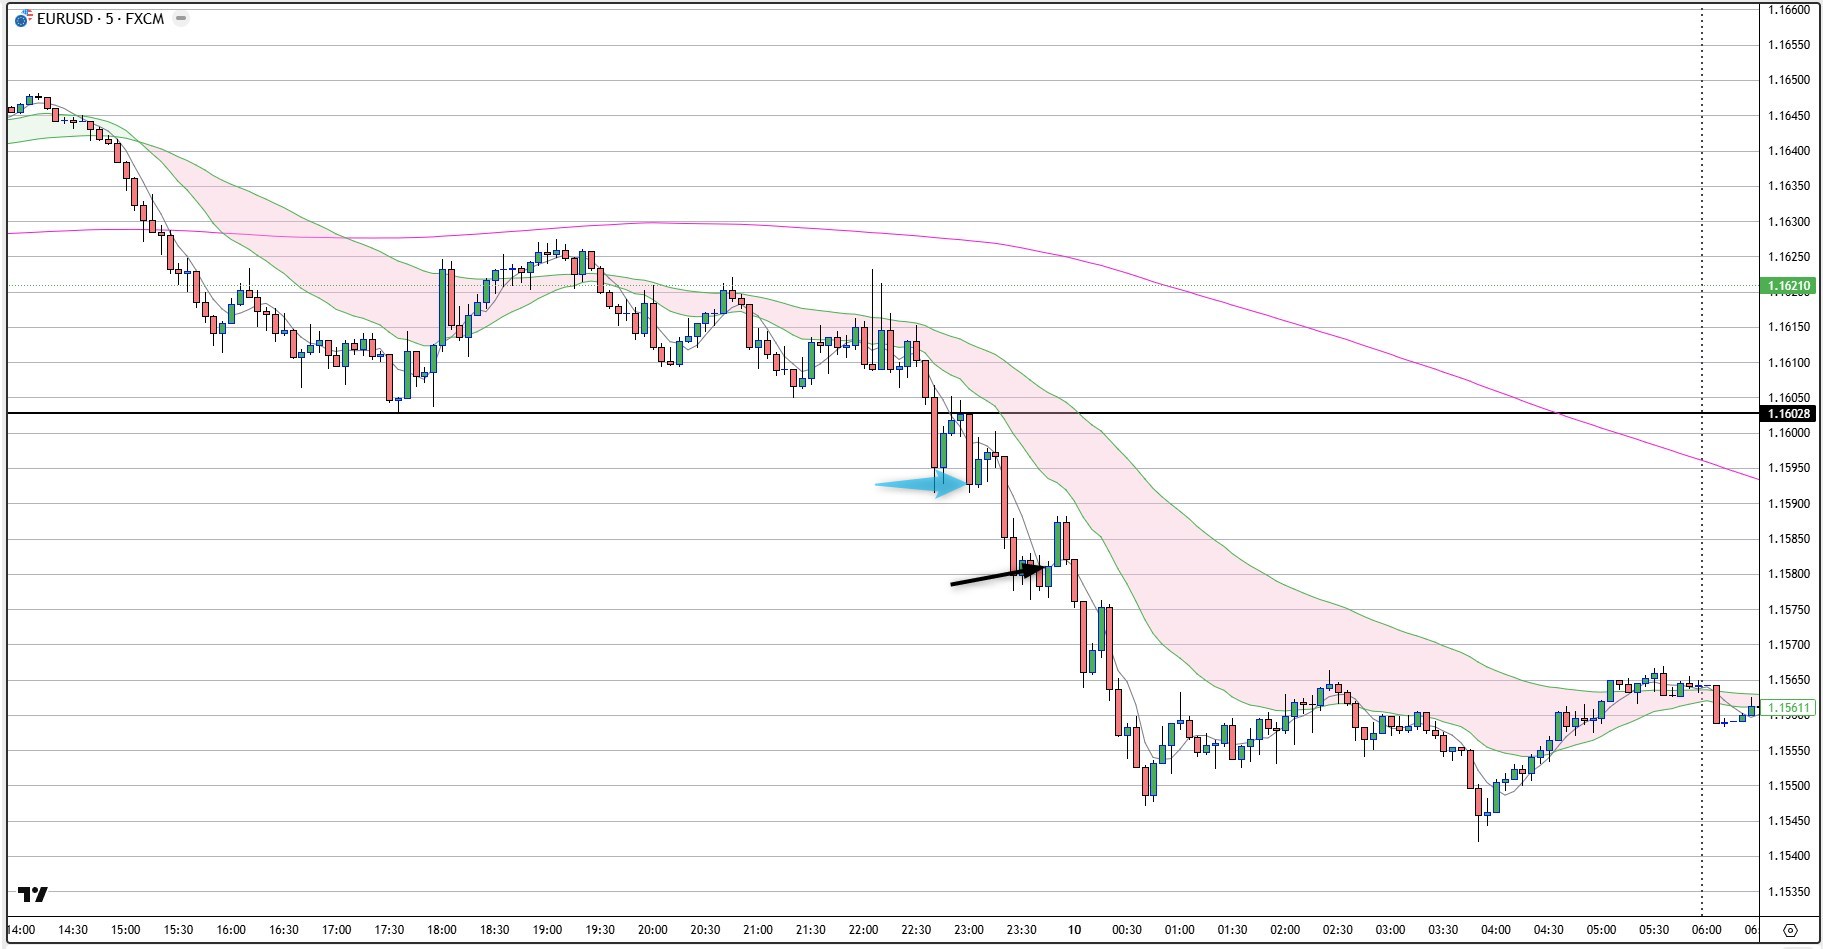Screen dimensions: 1823x949
Task: Select the black arrow drawing
Action: [995, 576]
